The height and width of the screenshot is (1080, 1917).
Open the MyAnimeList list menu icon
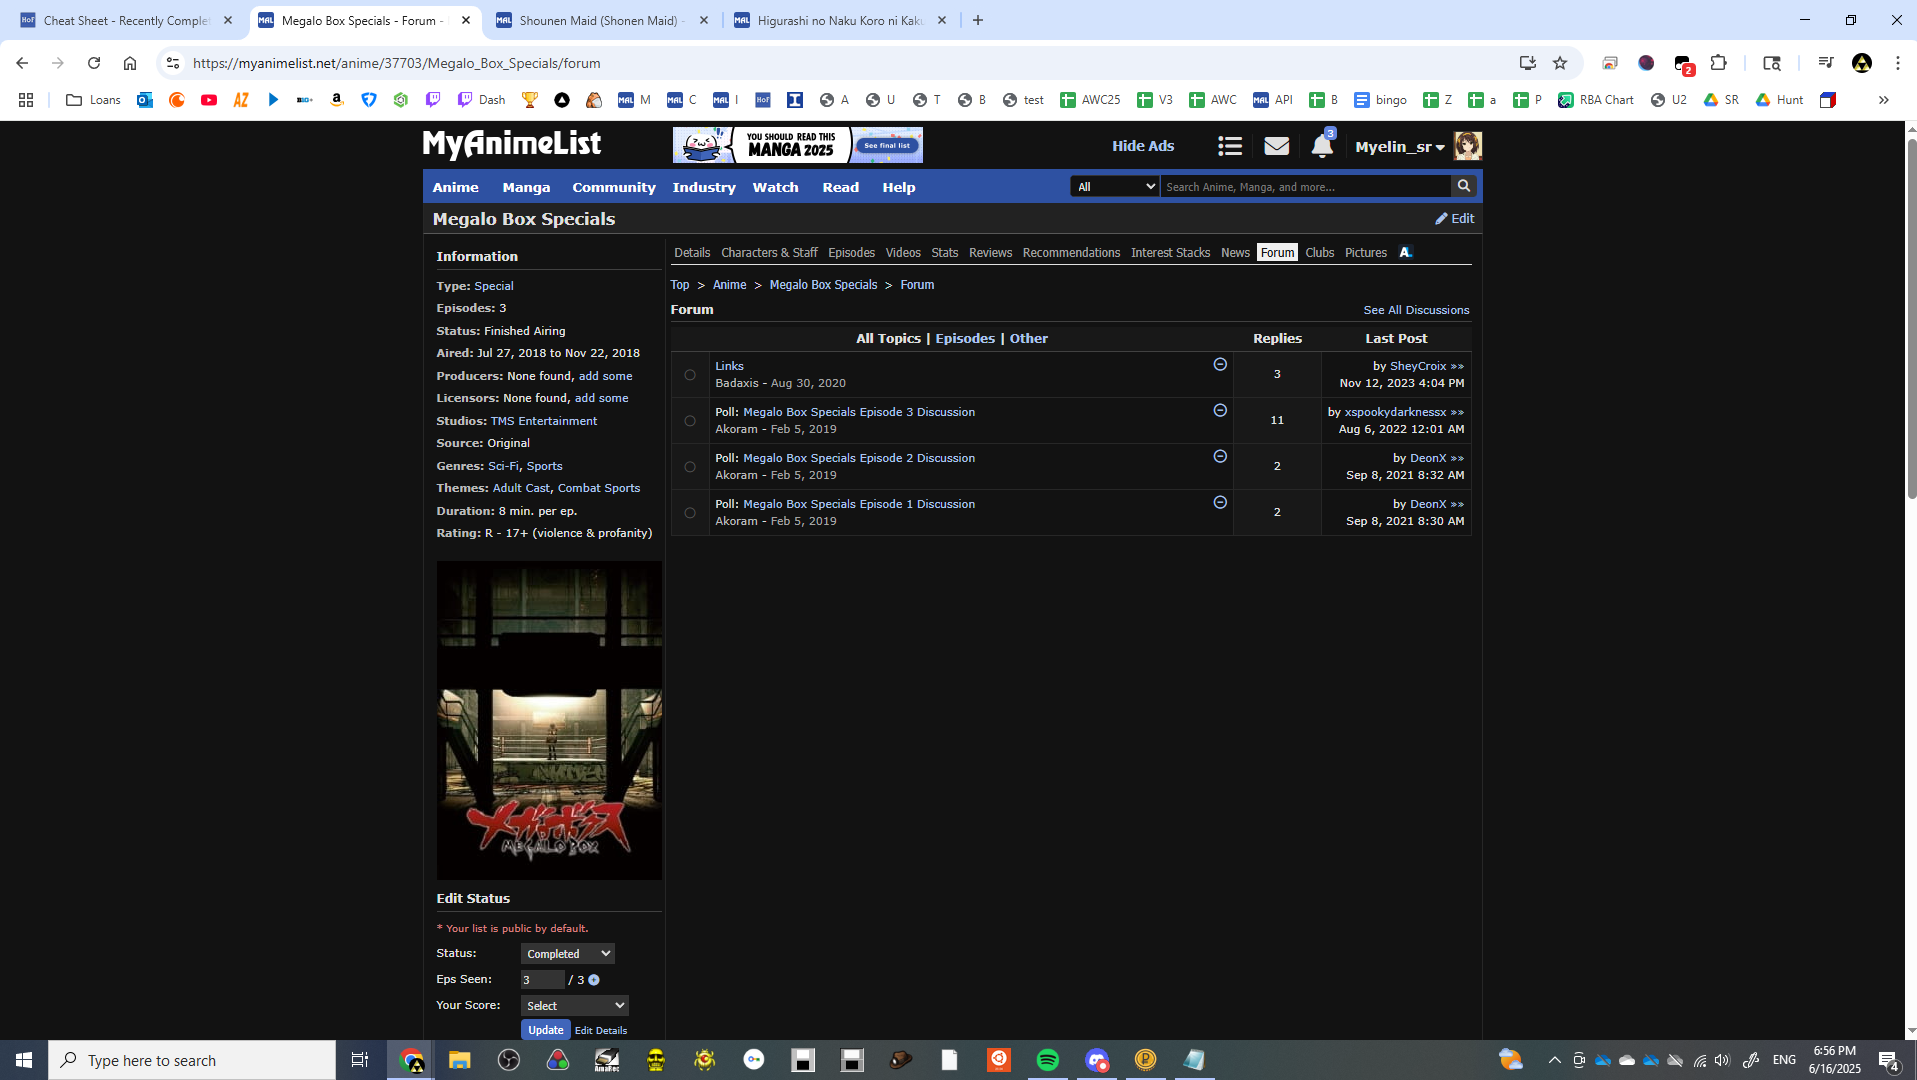(1230, 147)
